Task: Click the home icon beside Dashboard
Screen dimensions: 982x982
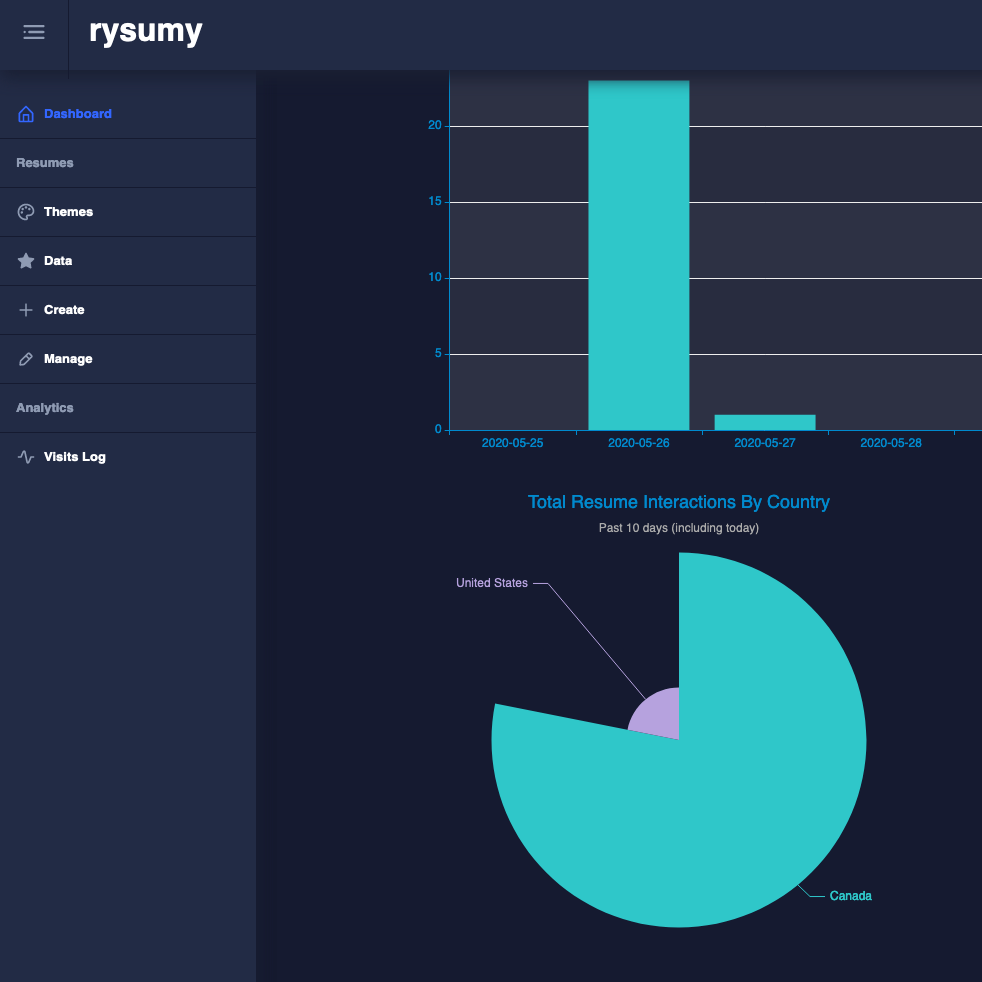Action: (26, 114)
